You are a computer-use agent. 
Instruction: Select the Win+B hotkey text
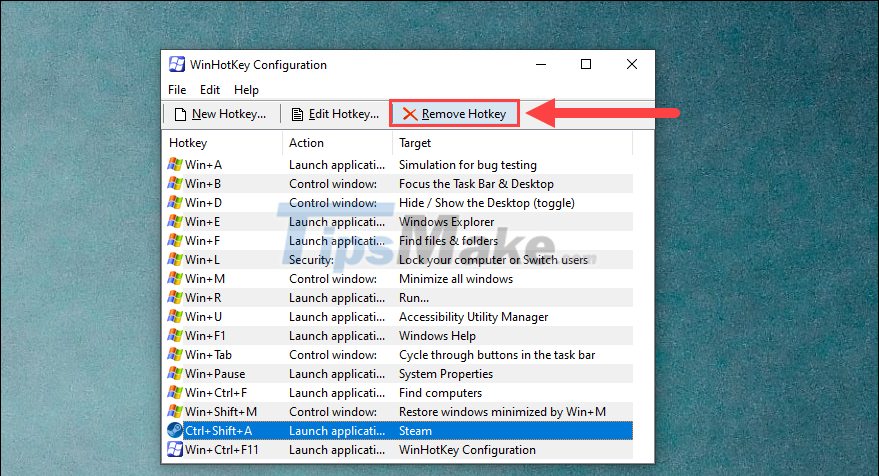click(x=203, y=184)
